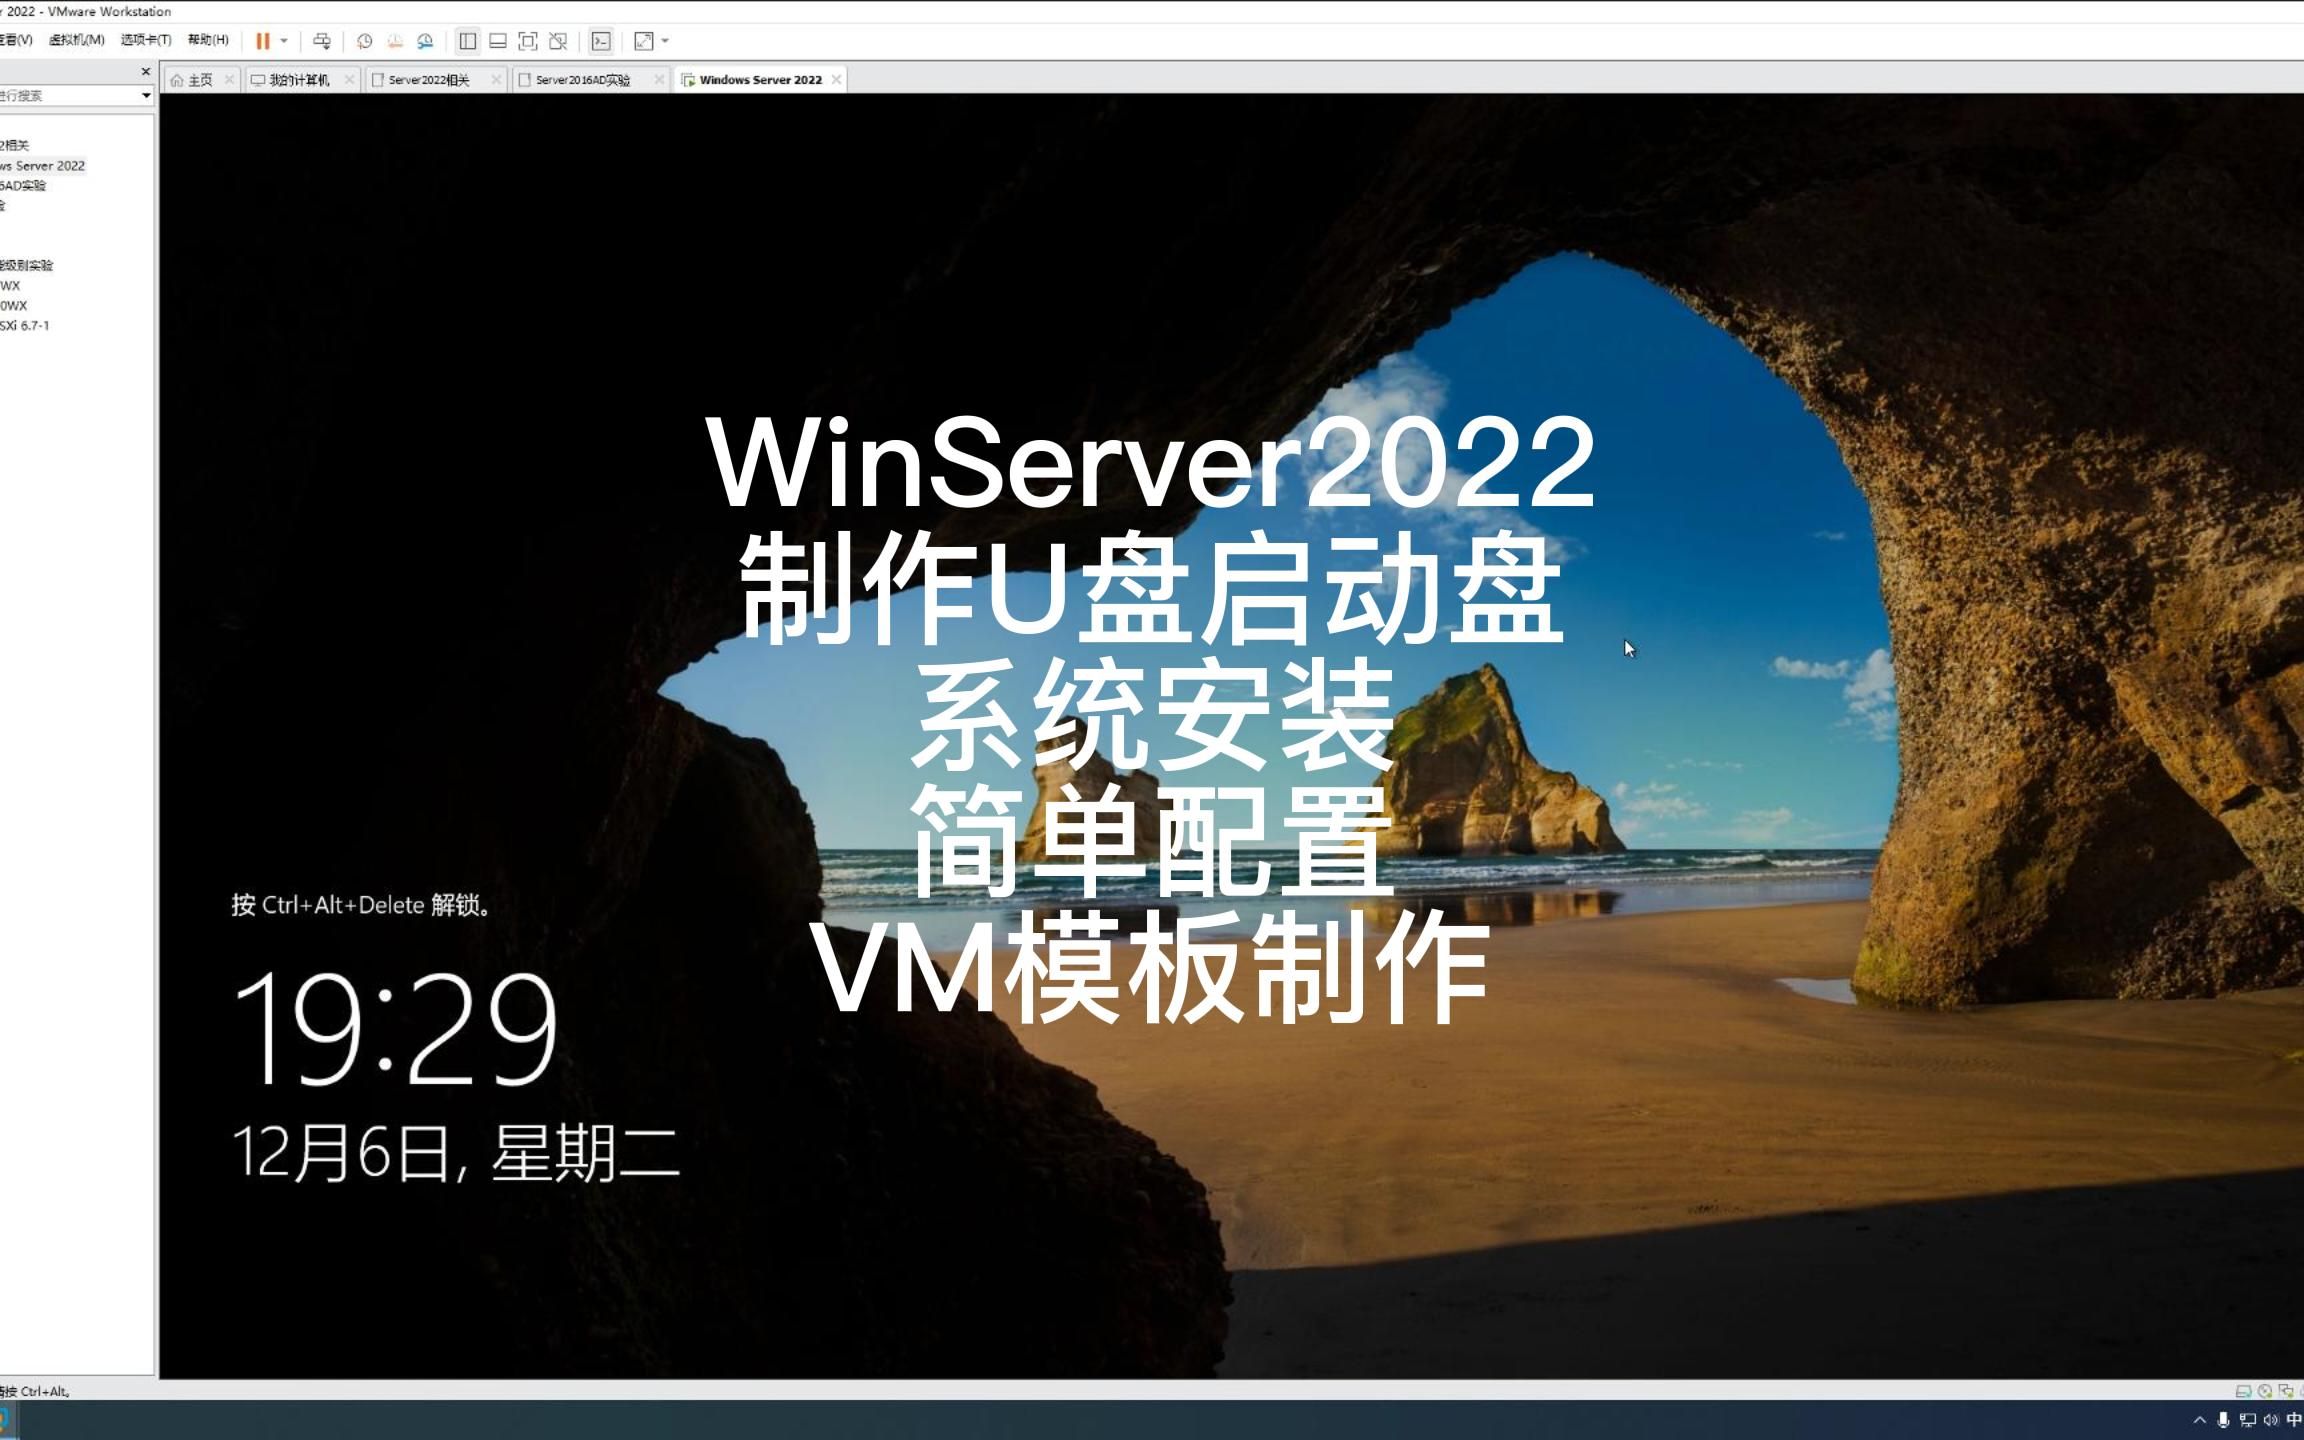2304x1440 pixels.
Task: Toggle the thumbnail bar view
Action: (x=498, y=41)
